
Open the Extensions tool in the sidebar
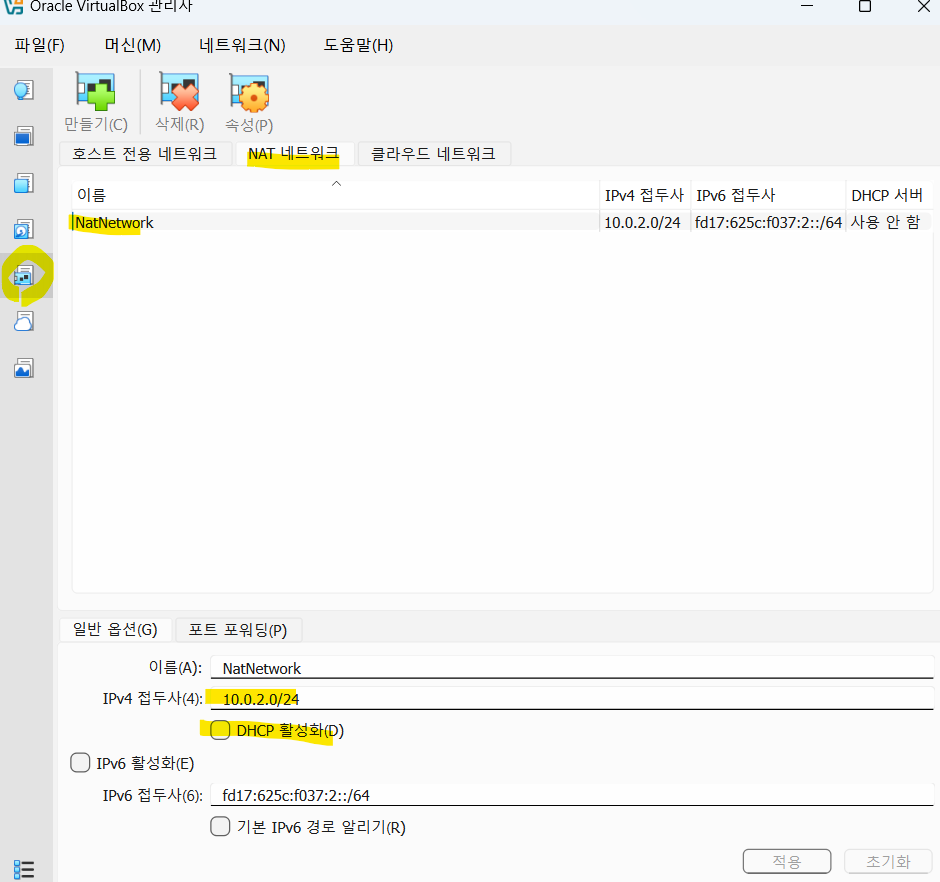click(x=23, y=183)
